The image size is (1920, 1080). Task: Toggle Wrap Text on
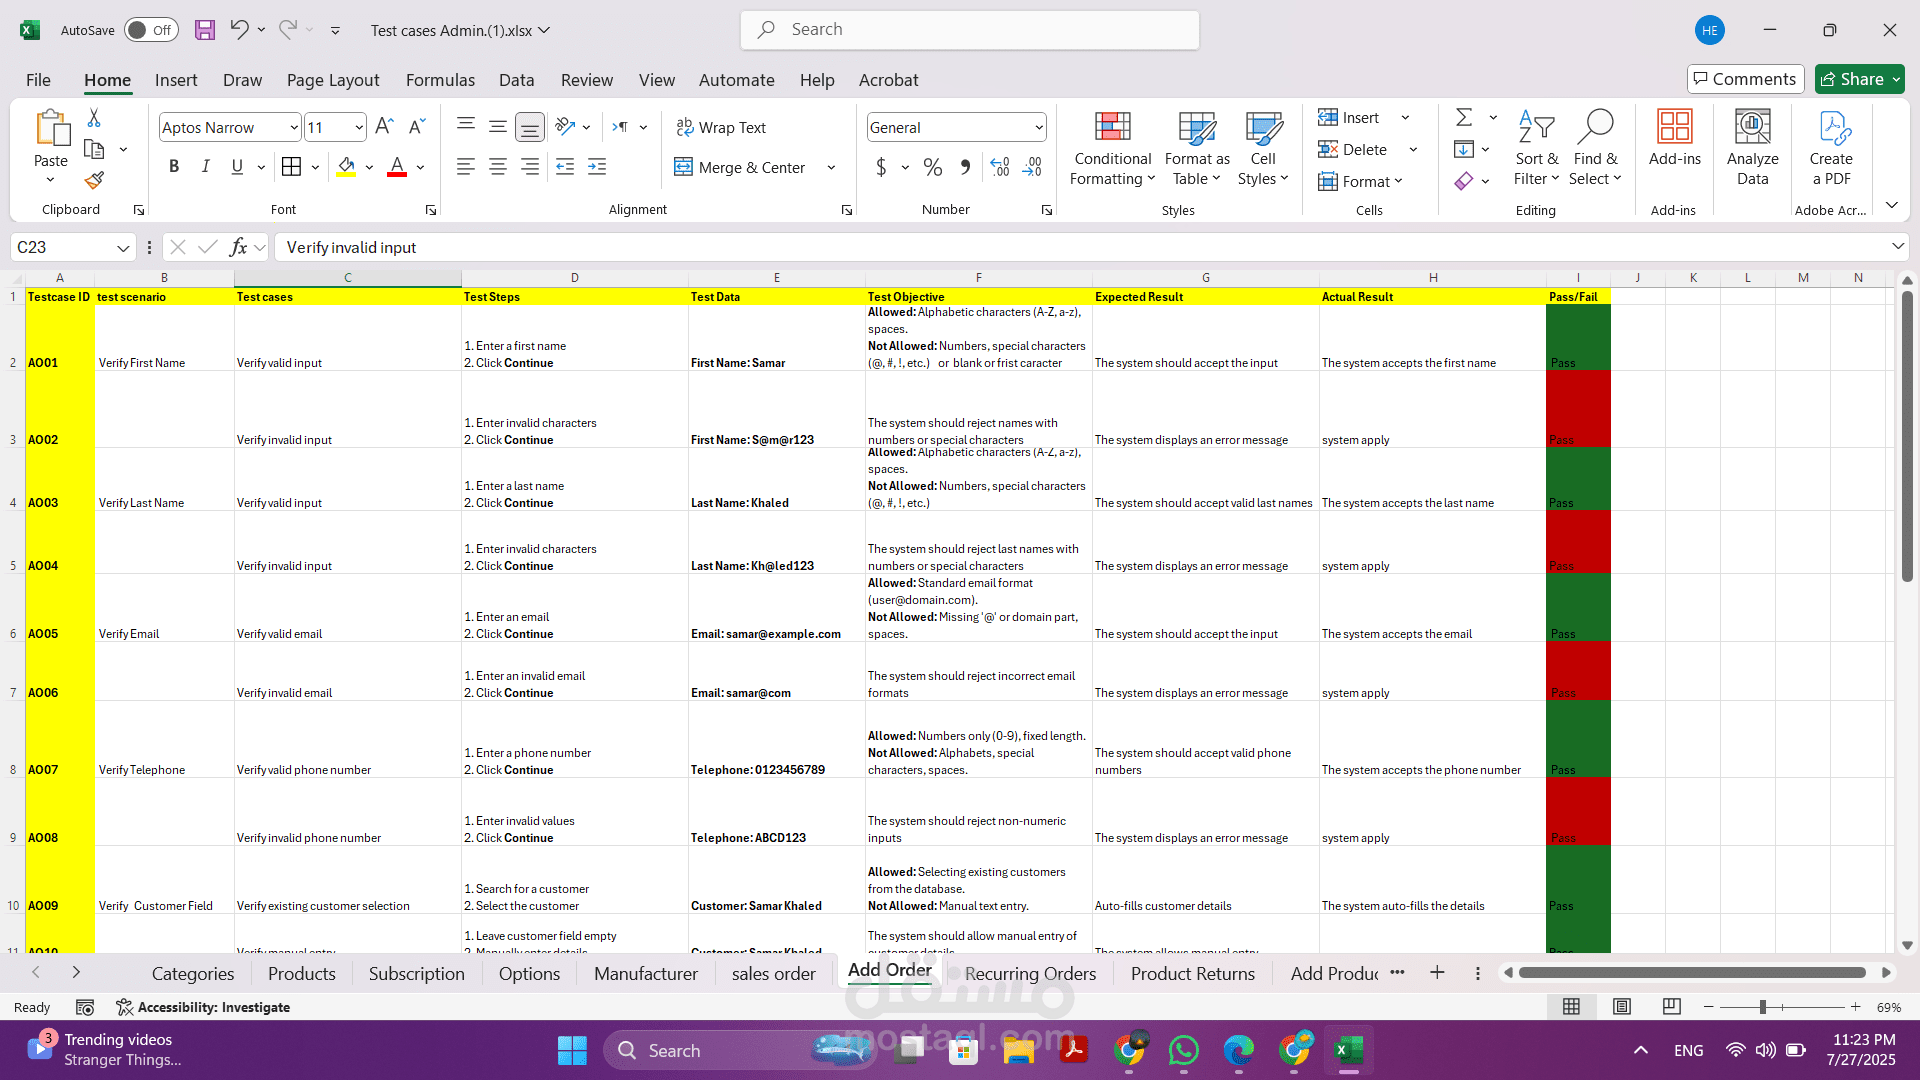click(x=721, y=127)
